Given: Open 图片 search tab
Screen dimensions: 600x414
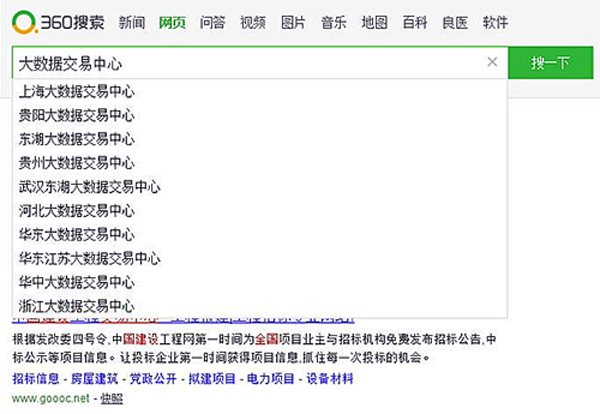Looking at the screenshot, I should 293,23.
